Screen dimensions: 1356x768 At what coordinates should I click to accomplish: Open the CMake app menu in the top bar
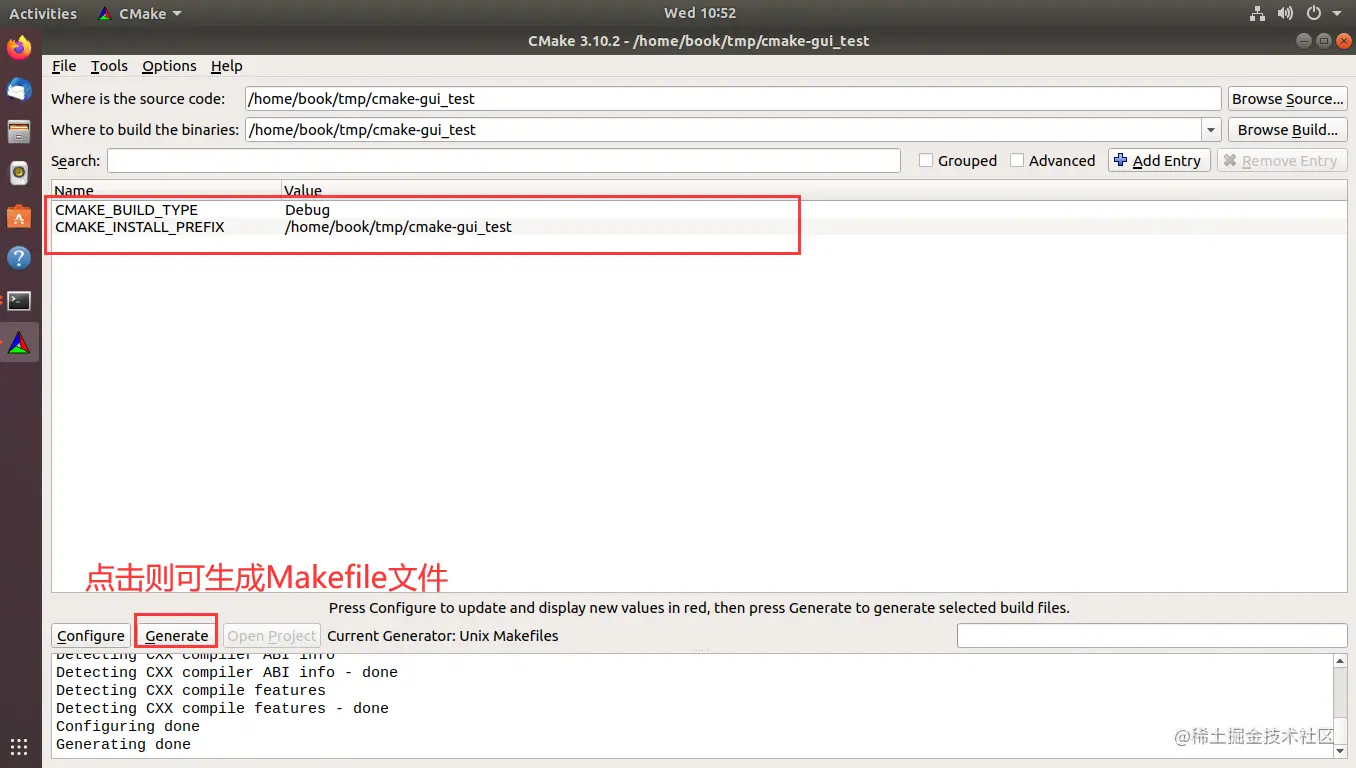click(x=140, y=14)
